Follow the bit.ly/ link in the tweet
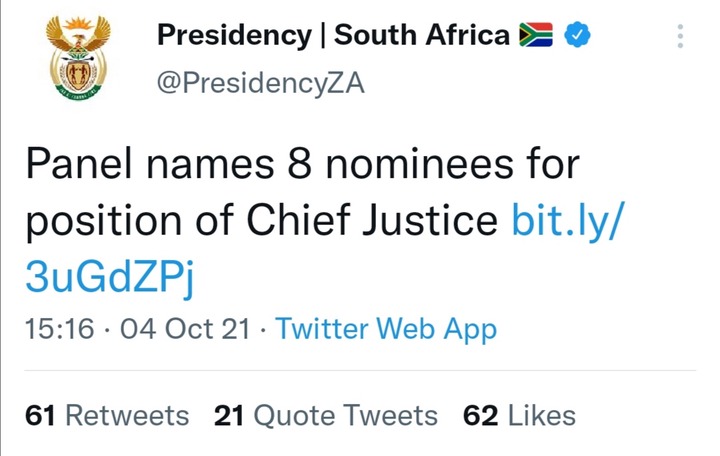Image resolution: width=720 pixels, height=456 pixels. point(568,222)
